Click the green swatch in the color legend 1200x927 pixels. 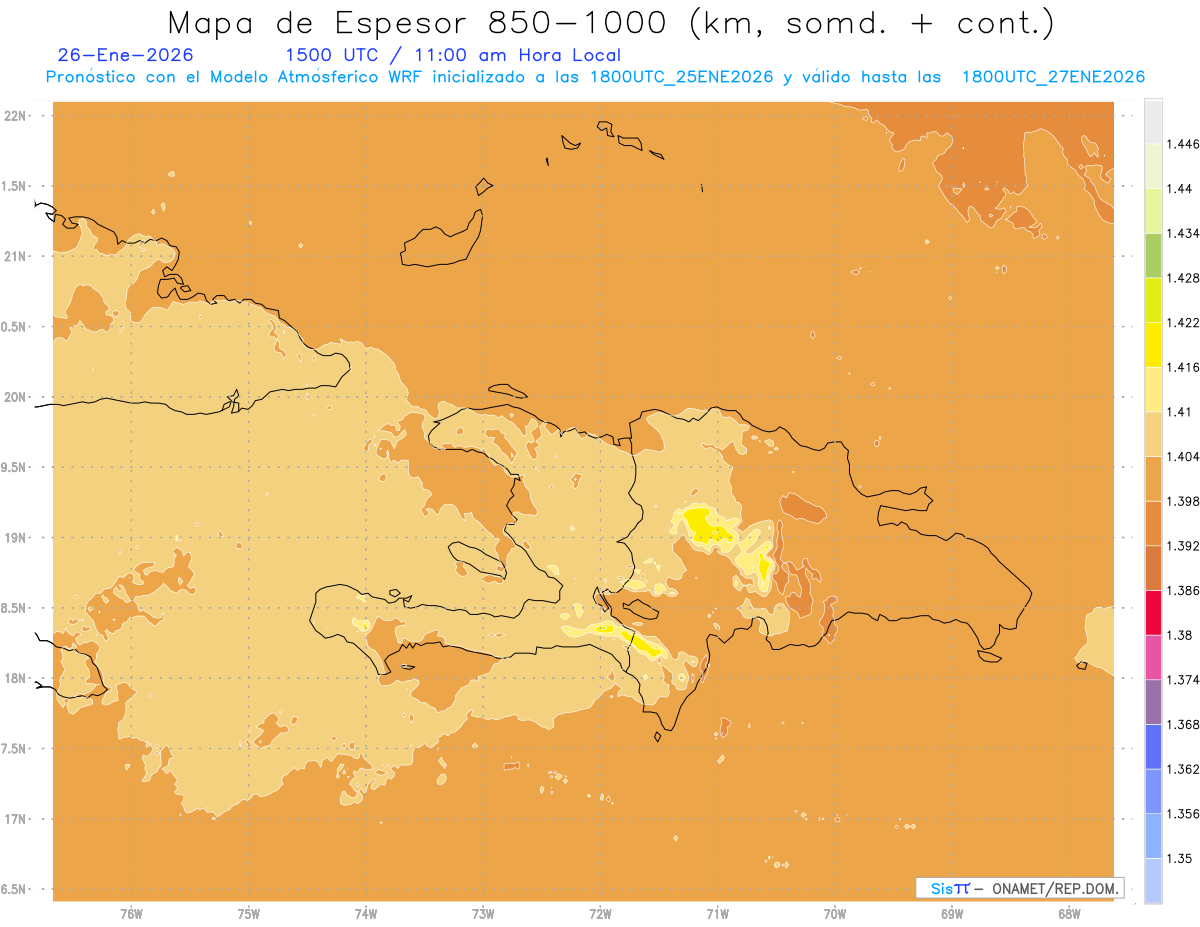pyautogui.click(x=1153, y=255)
